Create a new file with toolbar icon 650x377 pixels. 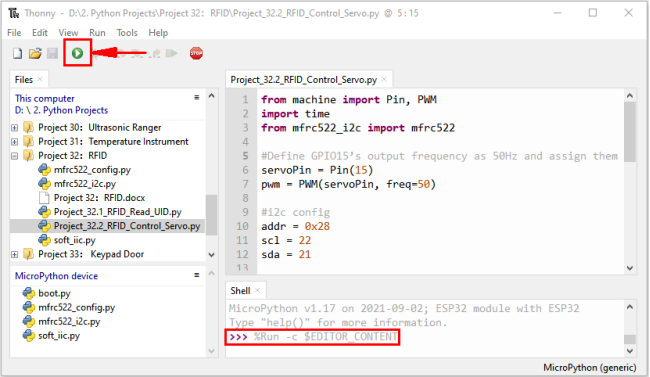pyautogui.click(x=17, y=53)
